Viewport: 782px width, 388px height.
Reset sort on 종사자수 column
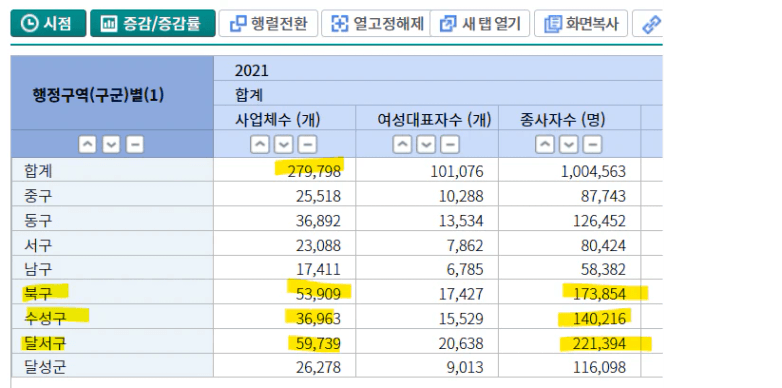pos(592,145)
